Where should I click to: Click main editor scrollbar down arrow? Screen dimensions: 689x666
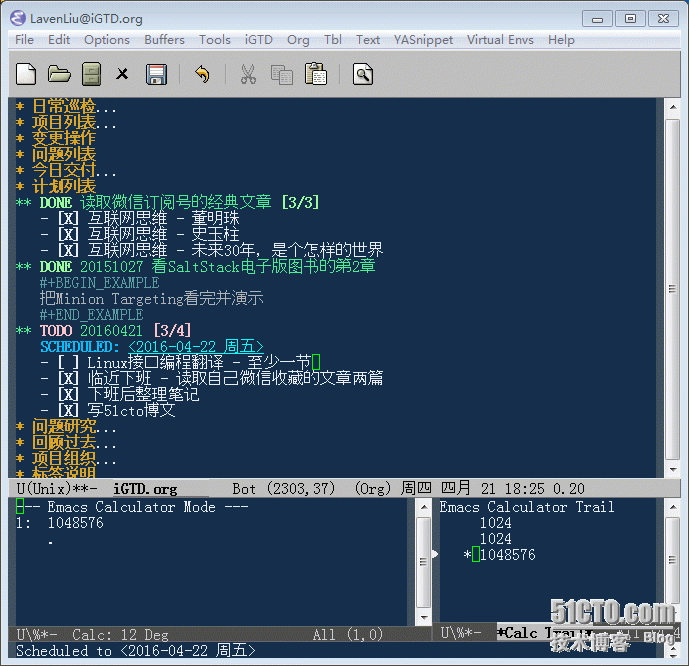(672, 470)
